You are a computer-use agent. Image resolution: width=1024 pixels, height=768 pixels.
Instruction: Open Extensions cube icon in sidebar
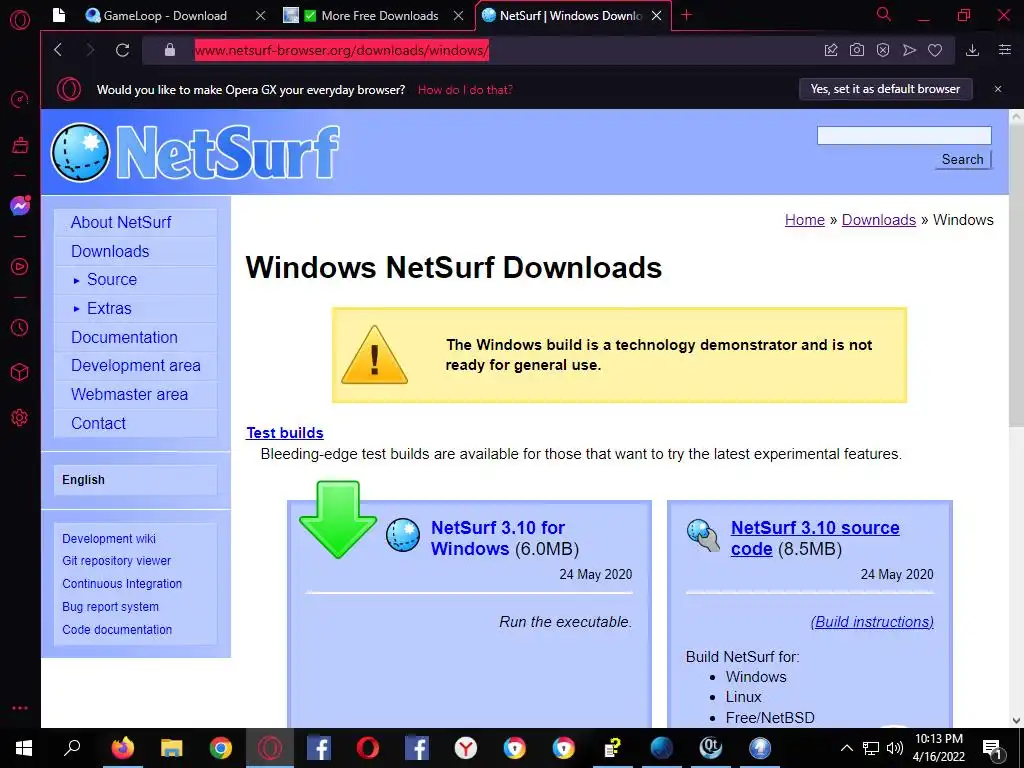pos(20,372)
